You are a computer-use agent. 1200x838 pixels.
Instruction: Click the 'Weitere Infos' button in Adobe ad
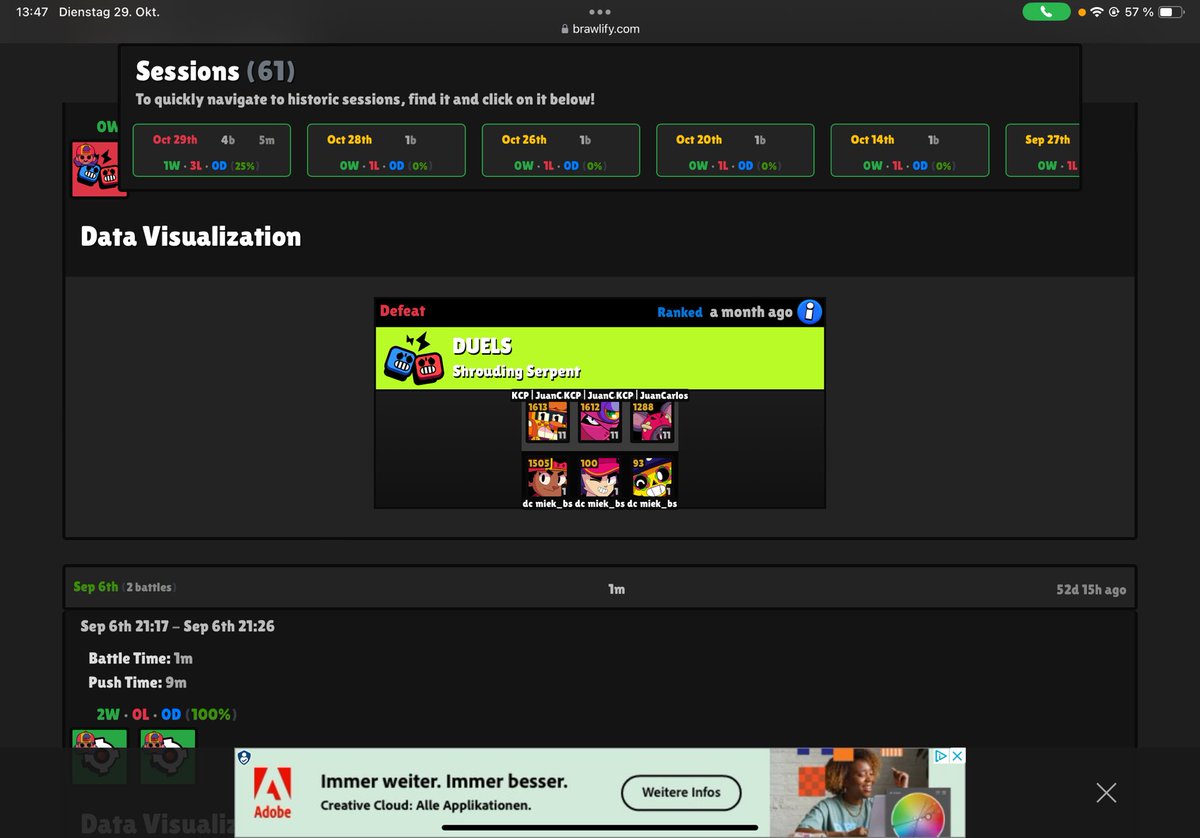pos(681,792)
